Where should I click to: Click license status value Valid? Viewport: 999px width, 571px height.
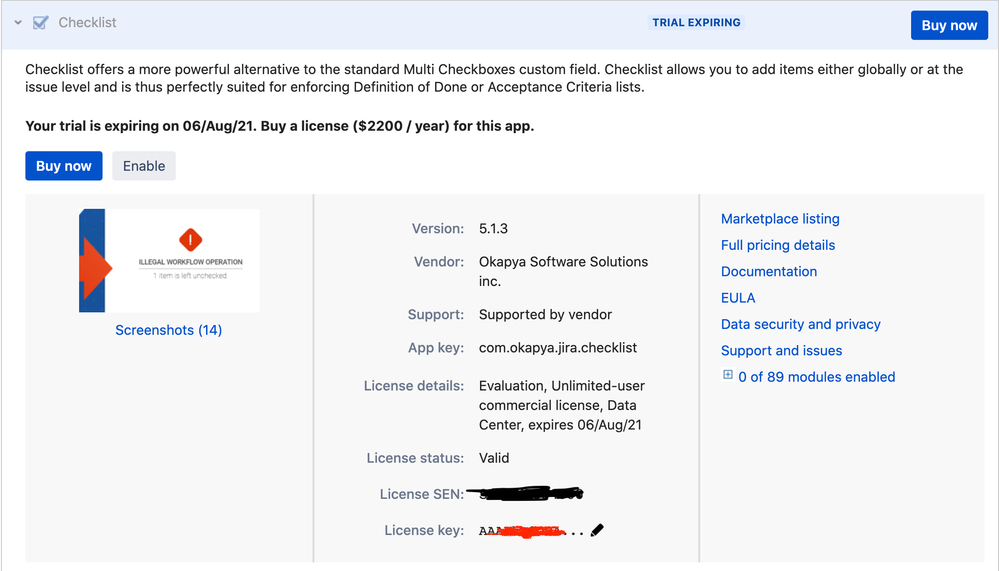click(494, 458)
